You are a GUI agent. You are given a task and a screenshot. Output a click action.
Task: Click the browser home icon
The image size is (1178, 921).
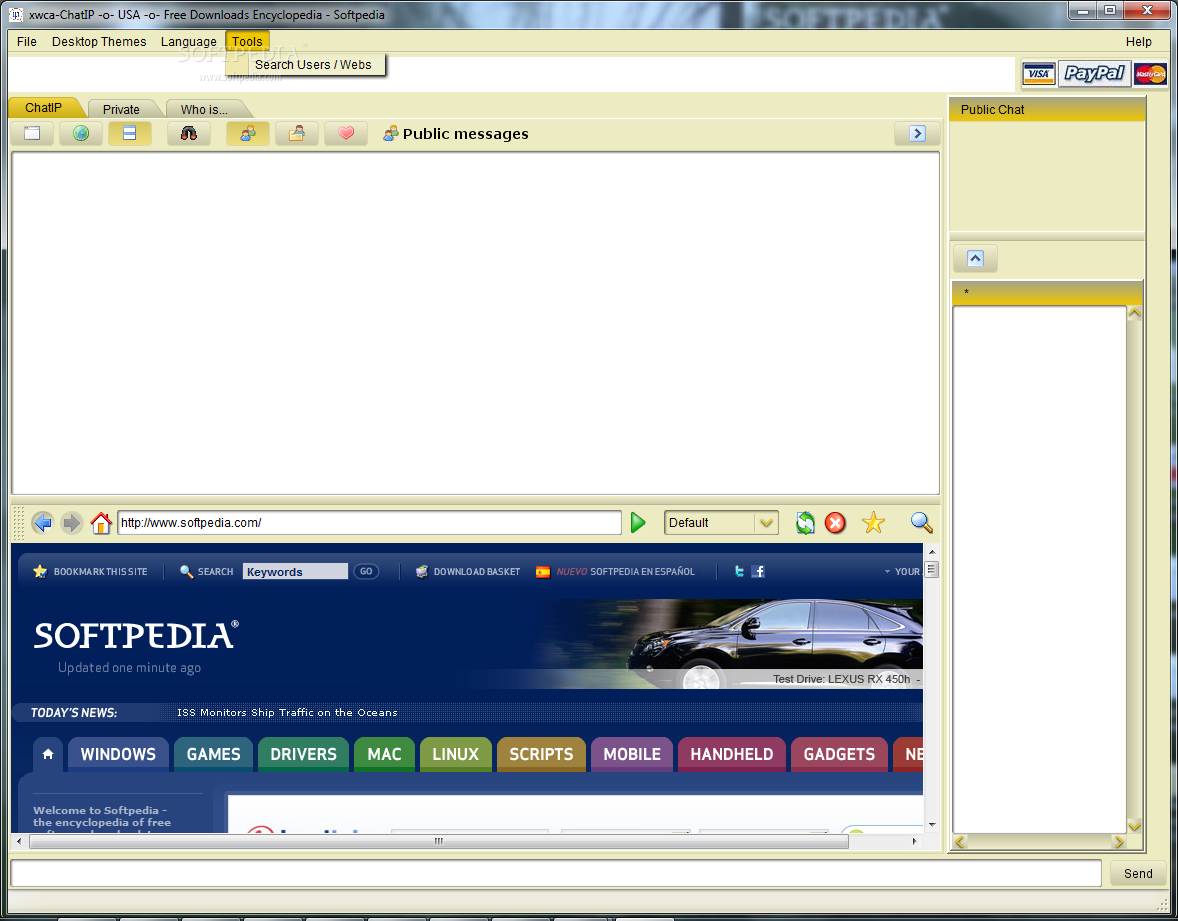click(x=101, y=522)
